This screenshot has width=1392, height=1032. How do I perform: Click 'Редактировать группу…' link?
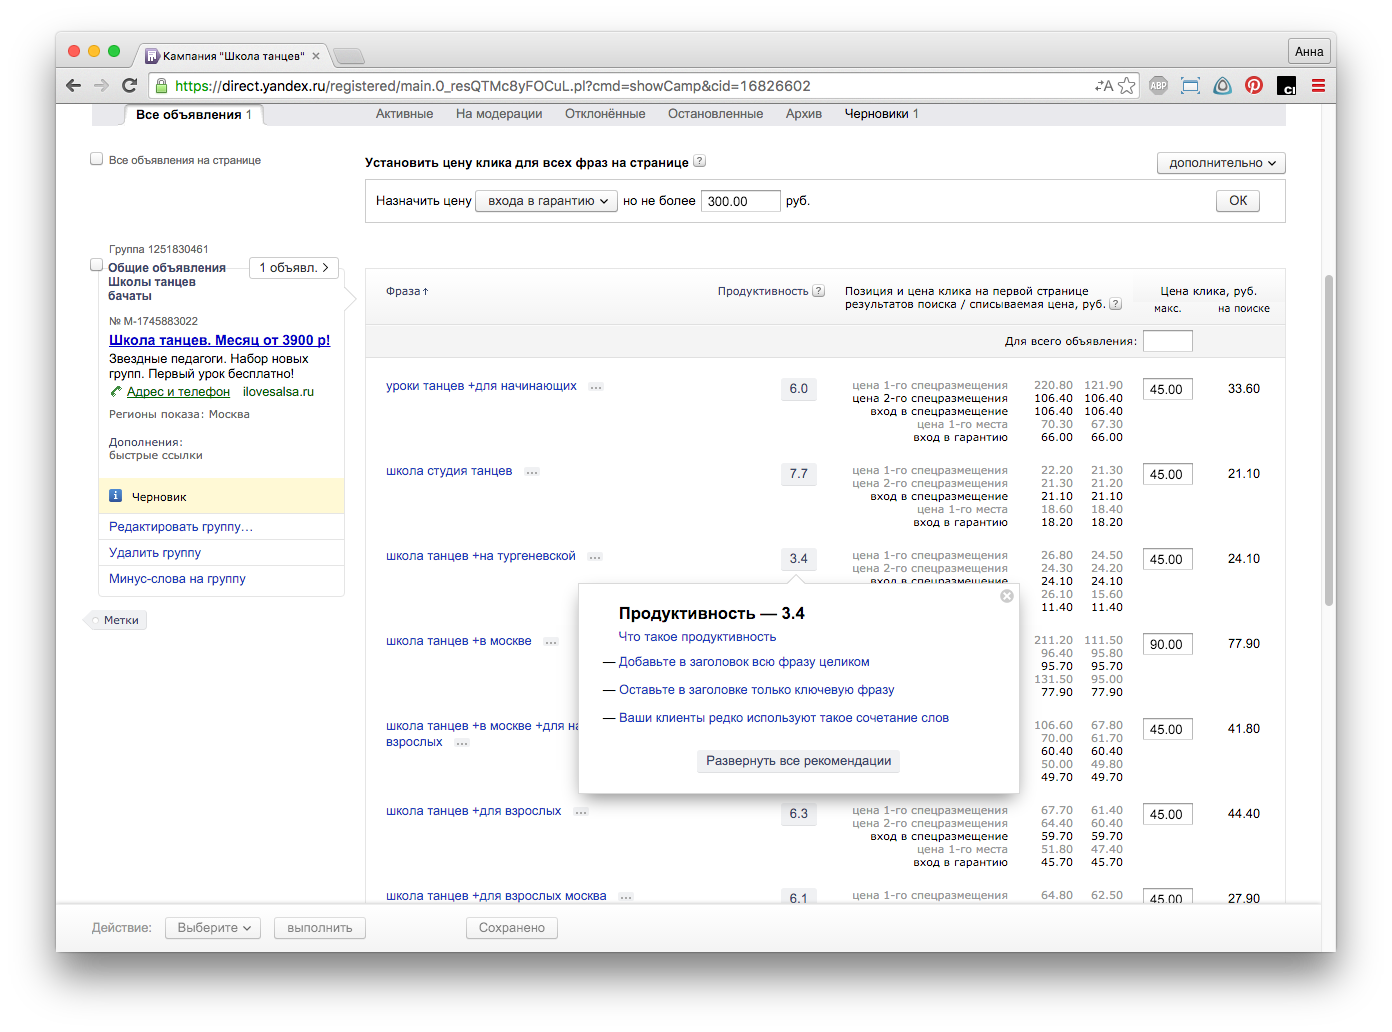click(181, 527)
